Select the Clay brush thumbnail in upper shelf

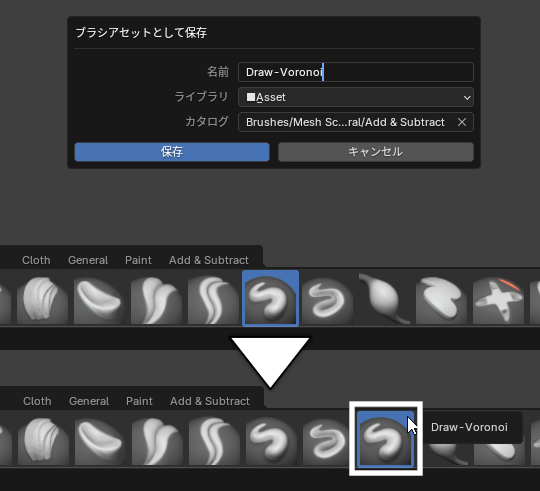click(100, 300)
